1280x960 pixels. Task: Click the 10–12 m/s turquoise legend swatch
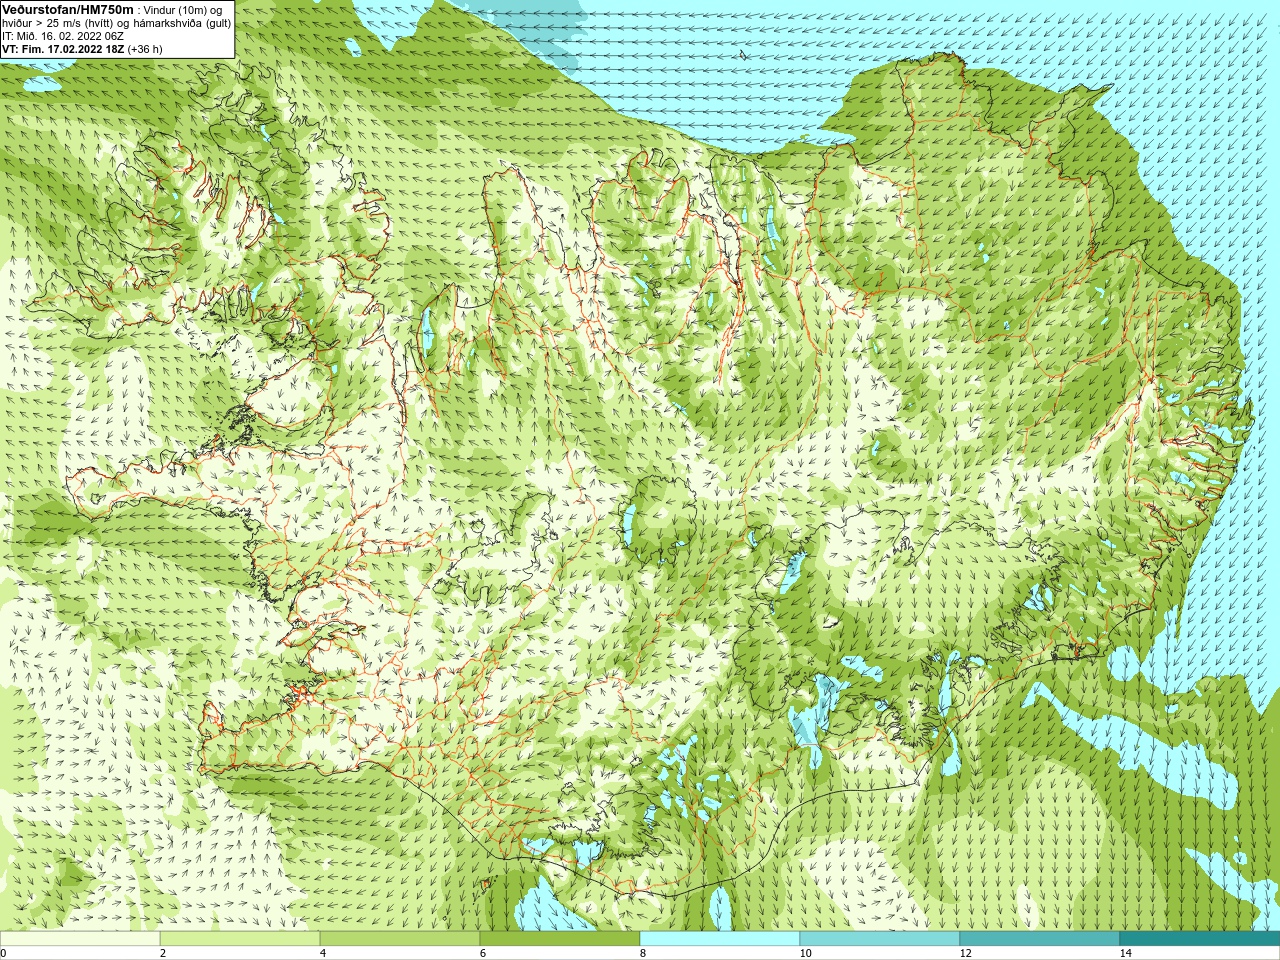coord(880,939)
